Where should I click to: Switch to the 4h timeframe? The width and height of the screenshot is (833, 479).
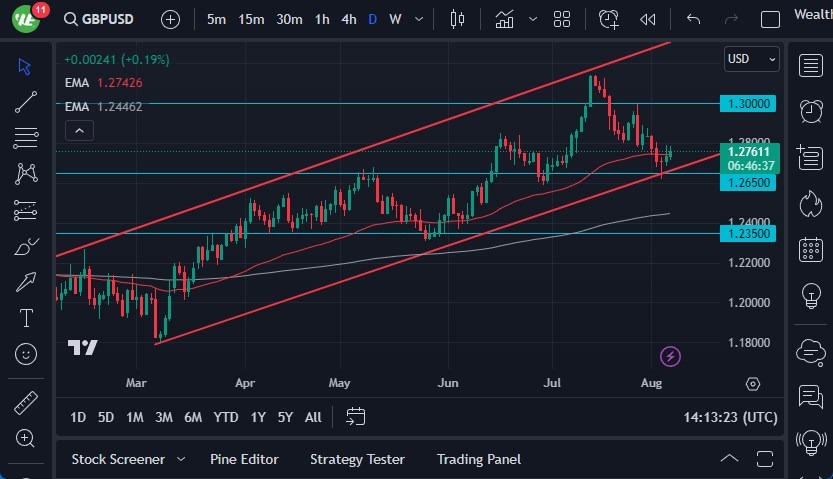348,19
